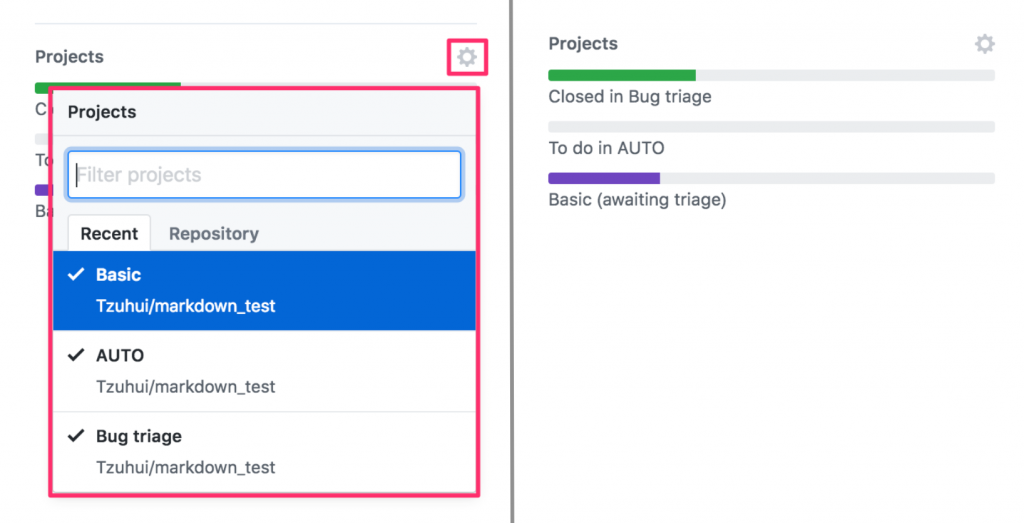Click the Projects title of the dropdown popup
The width and height of the screenshot is (1024, 523).
coord(102,112)
